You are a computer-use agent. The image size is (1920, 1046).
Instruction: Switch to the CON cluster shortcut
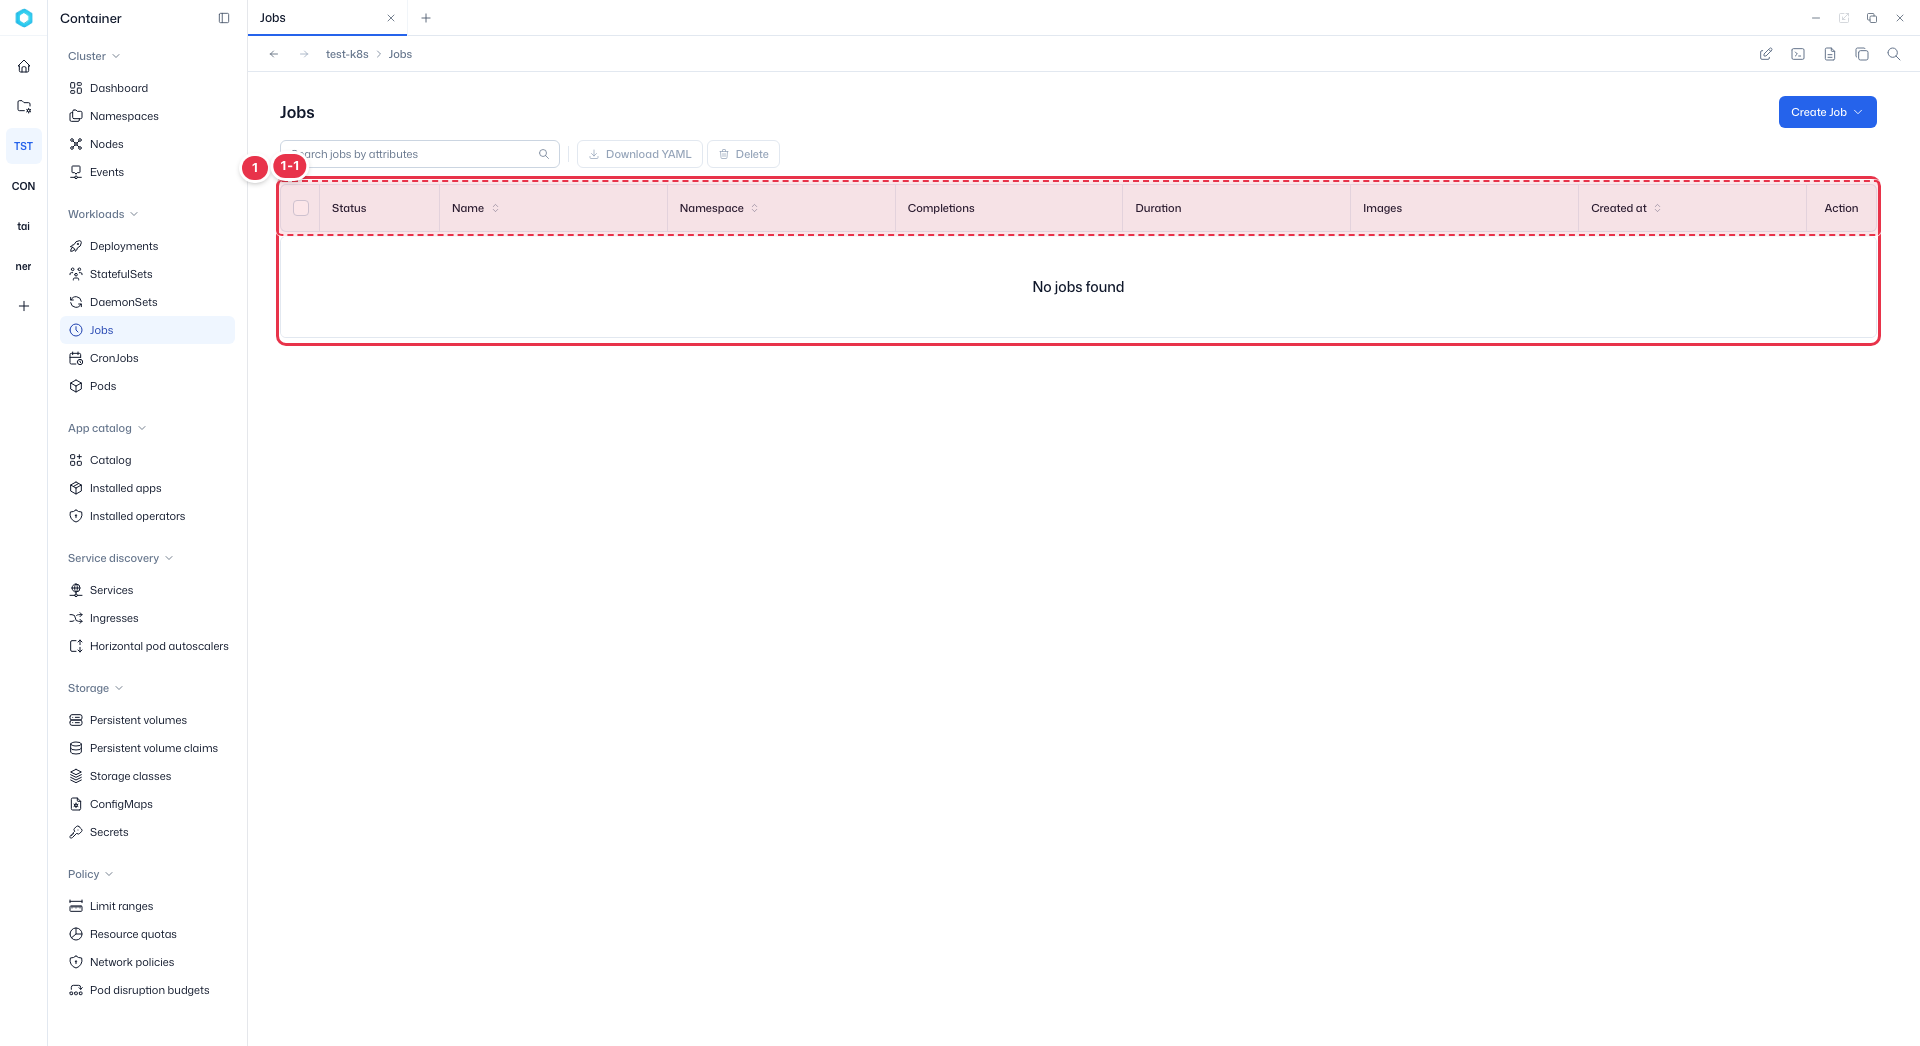pos(24,186)
